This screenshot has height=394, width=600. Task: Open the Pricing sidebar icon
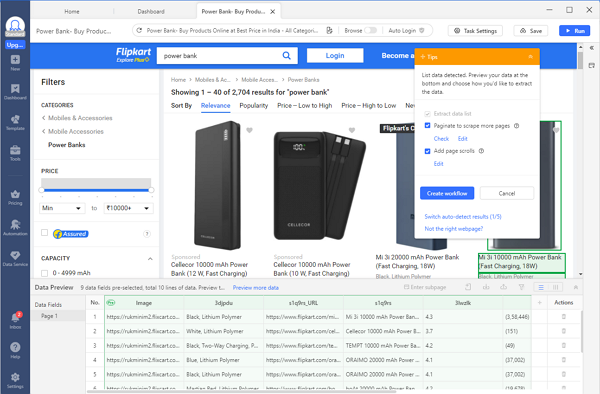(x=15, y=197)
